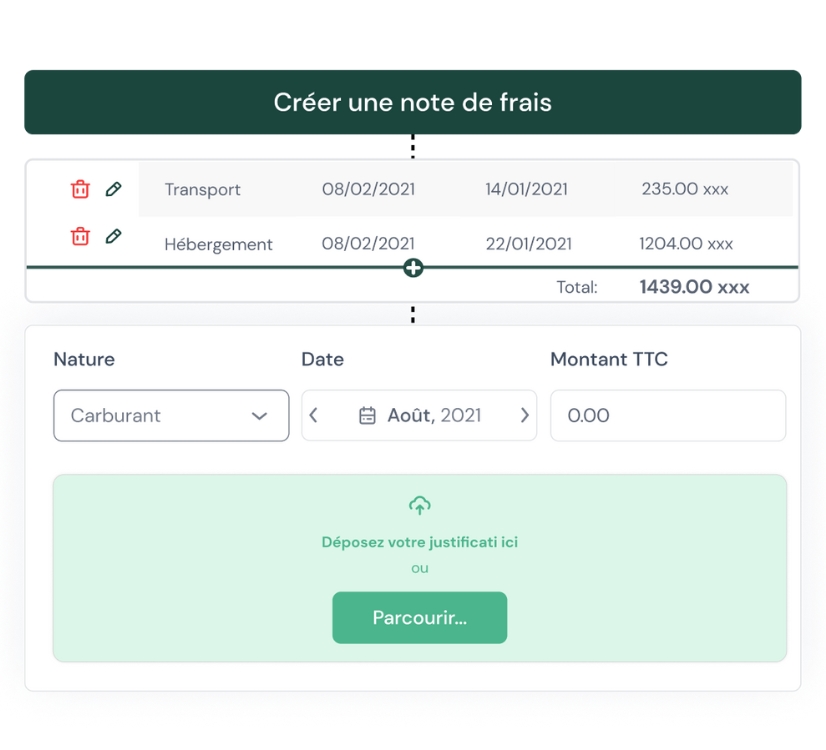Open the calendar icon in Date field

[367, 416]
